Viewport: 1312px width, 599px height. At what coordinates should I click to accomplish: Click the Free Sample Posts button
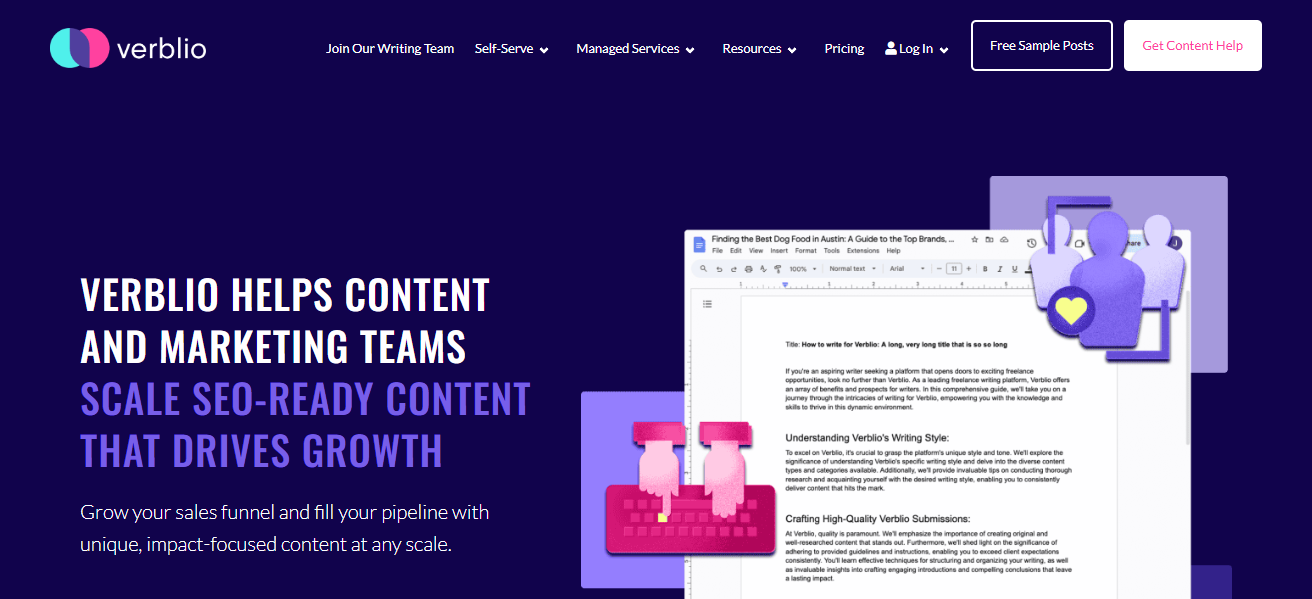pyautogui.click(x=1042, y=46)
